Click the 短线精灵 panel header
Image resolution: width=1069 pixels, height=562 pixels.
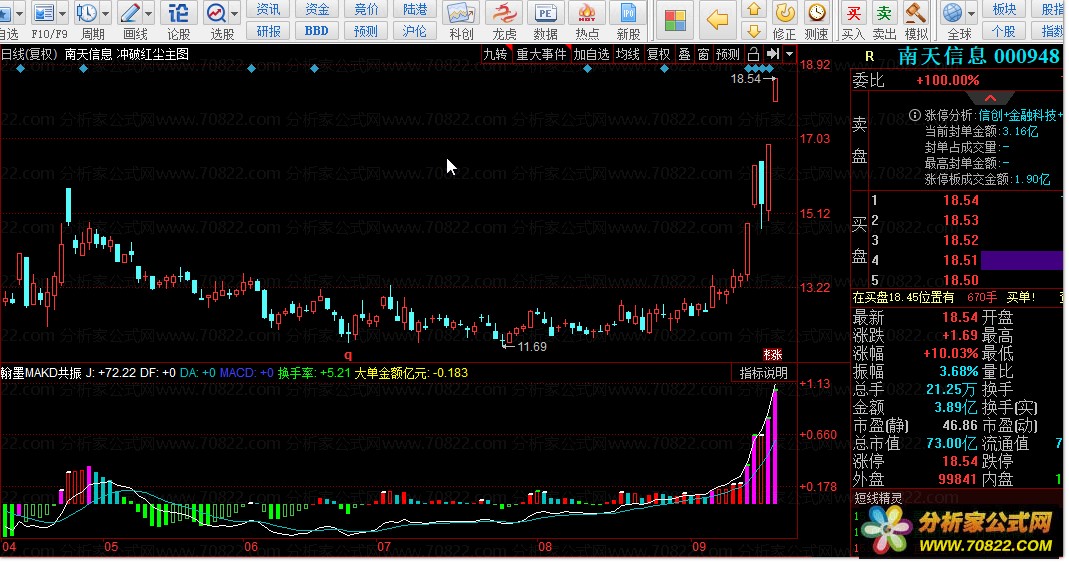click(x=879, y=499)
